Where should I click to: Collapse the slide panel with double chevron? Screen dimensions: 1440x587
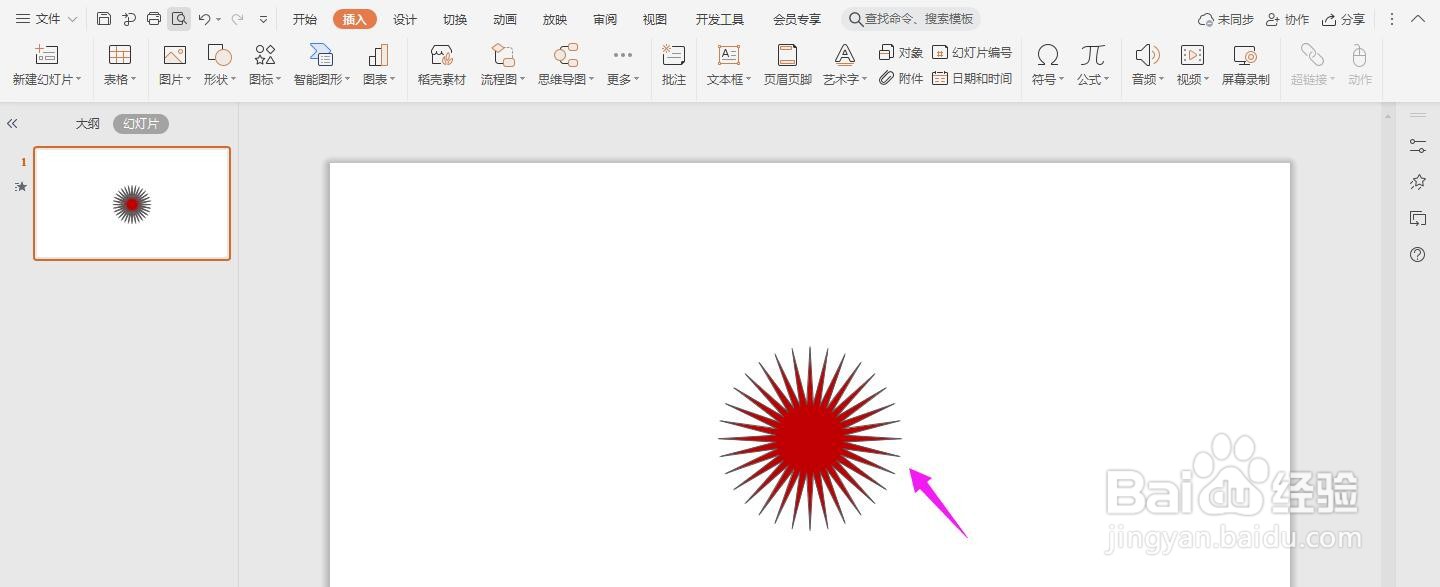coord(12,124)
